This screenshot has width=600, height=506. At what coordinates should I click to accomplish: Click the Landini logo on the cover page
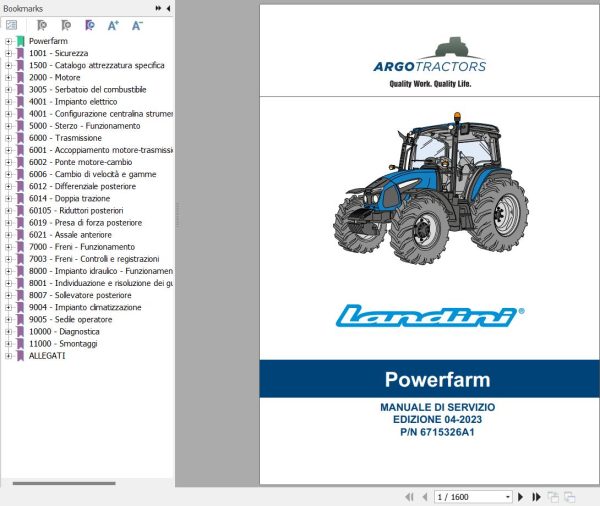(x=430, y=315)
